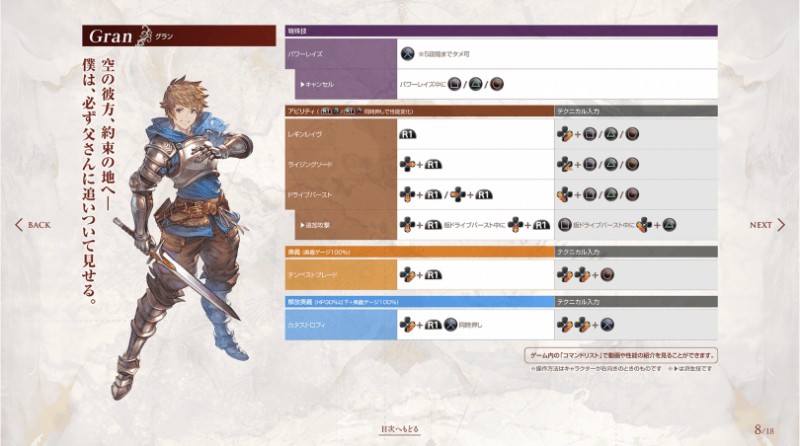Image resolution: width=800 pixels, height=446 pixels.
Task: Click the d-pad down icon in ドライブバースト row
Action: click(407, 194)
